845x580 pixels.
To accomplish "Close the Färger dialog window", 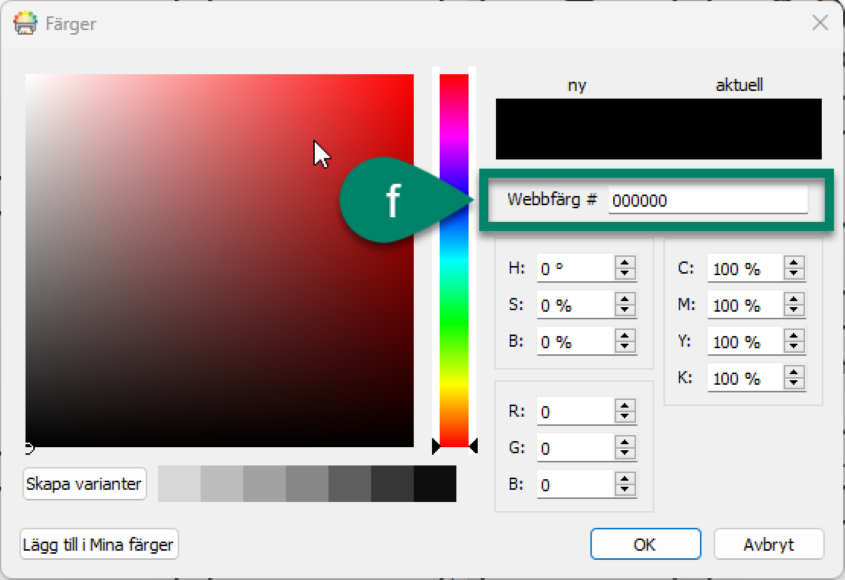I will pos(820,23).
